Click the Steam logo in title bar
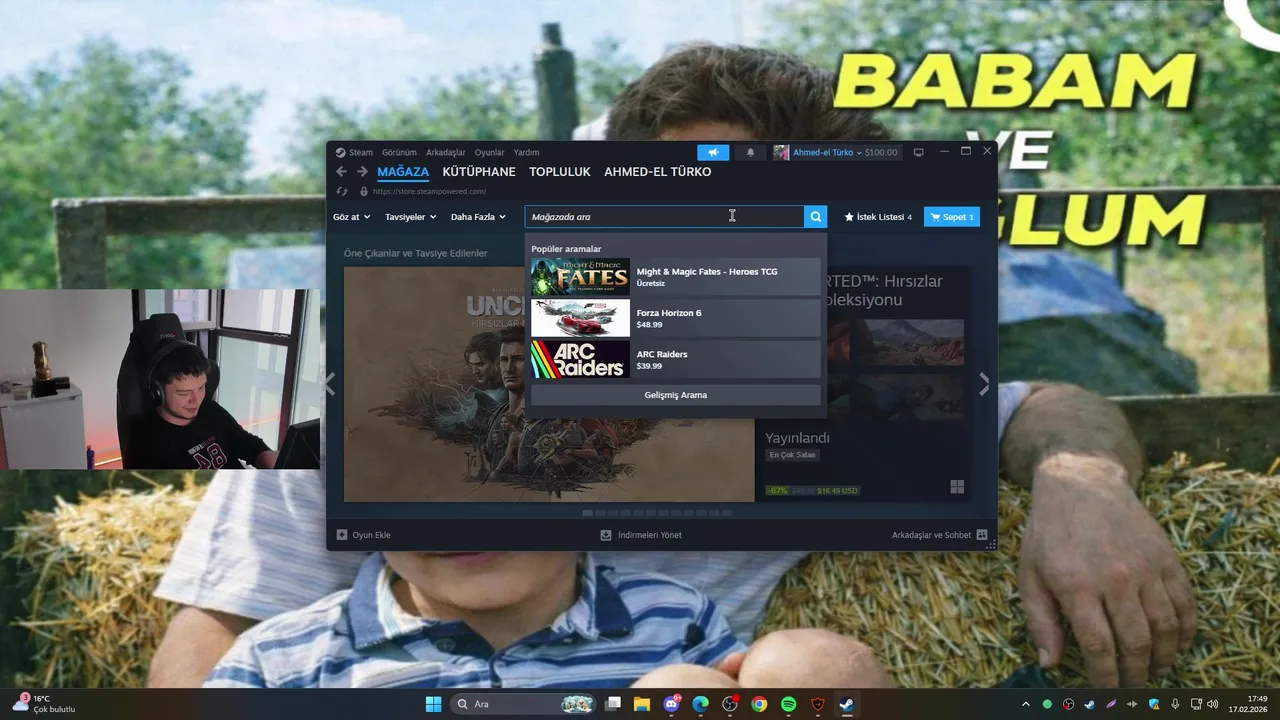Screen dimensions: 1280x720 (340, 152)
